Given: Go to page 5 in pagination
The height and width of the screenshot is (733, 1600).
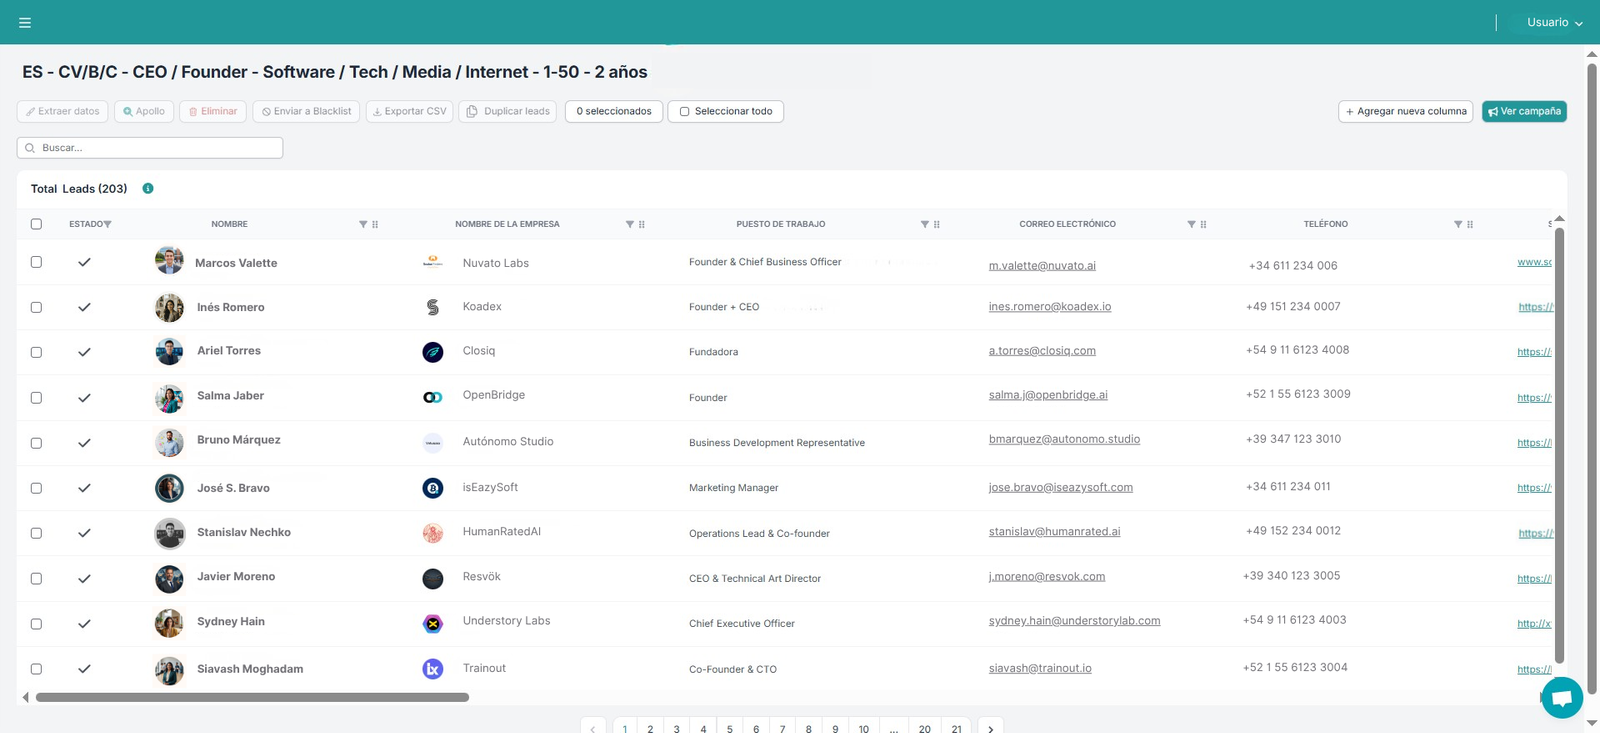Looking at the screenshot, I should tap(730, 729).
